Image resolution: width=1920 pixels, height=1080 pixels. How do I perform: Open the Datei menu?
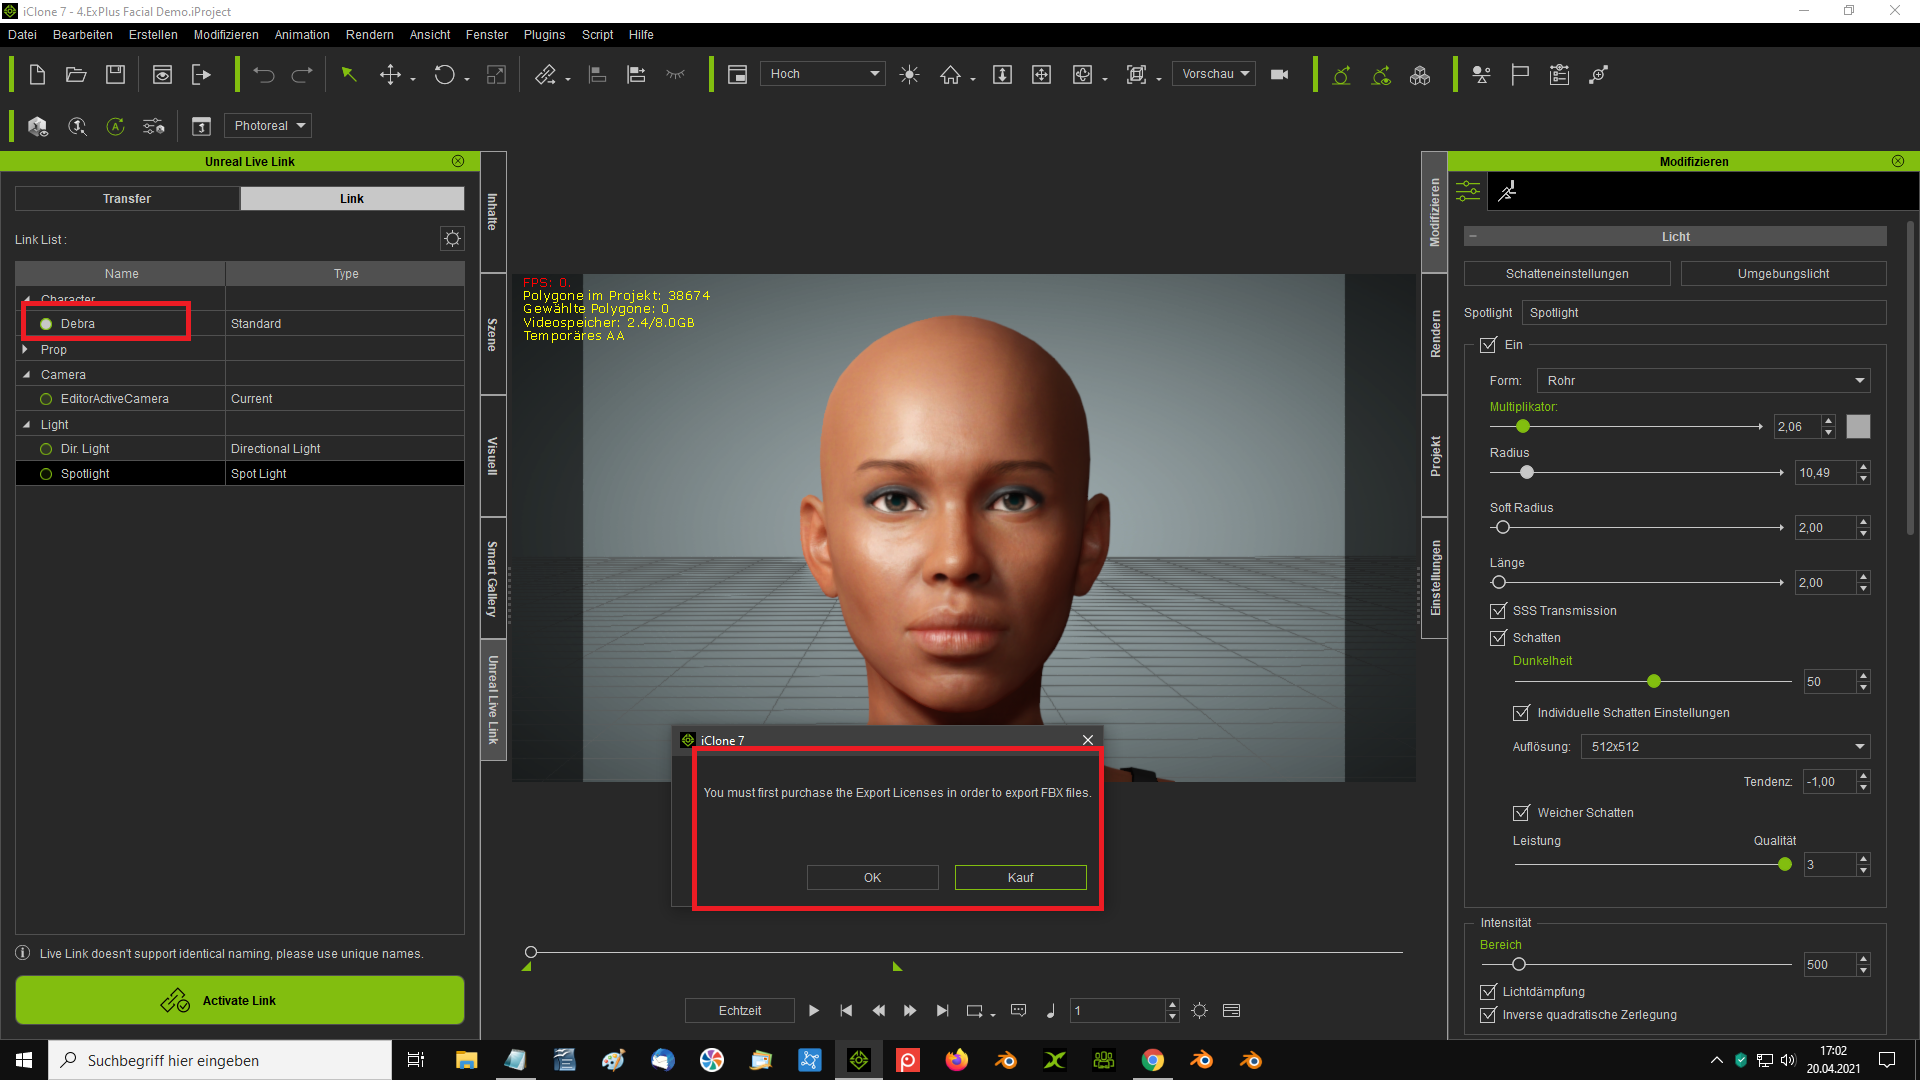click(x=22, y=35)
